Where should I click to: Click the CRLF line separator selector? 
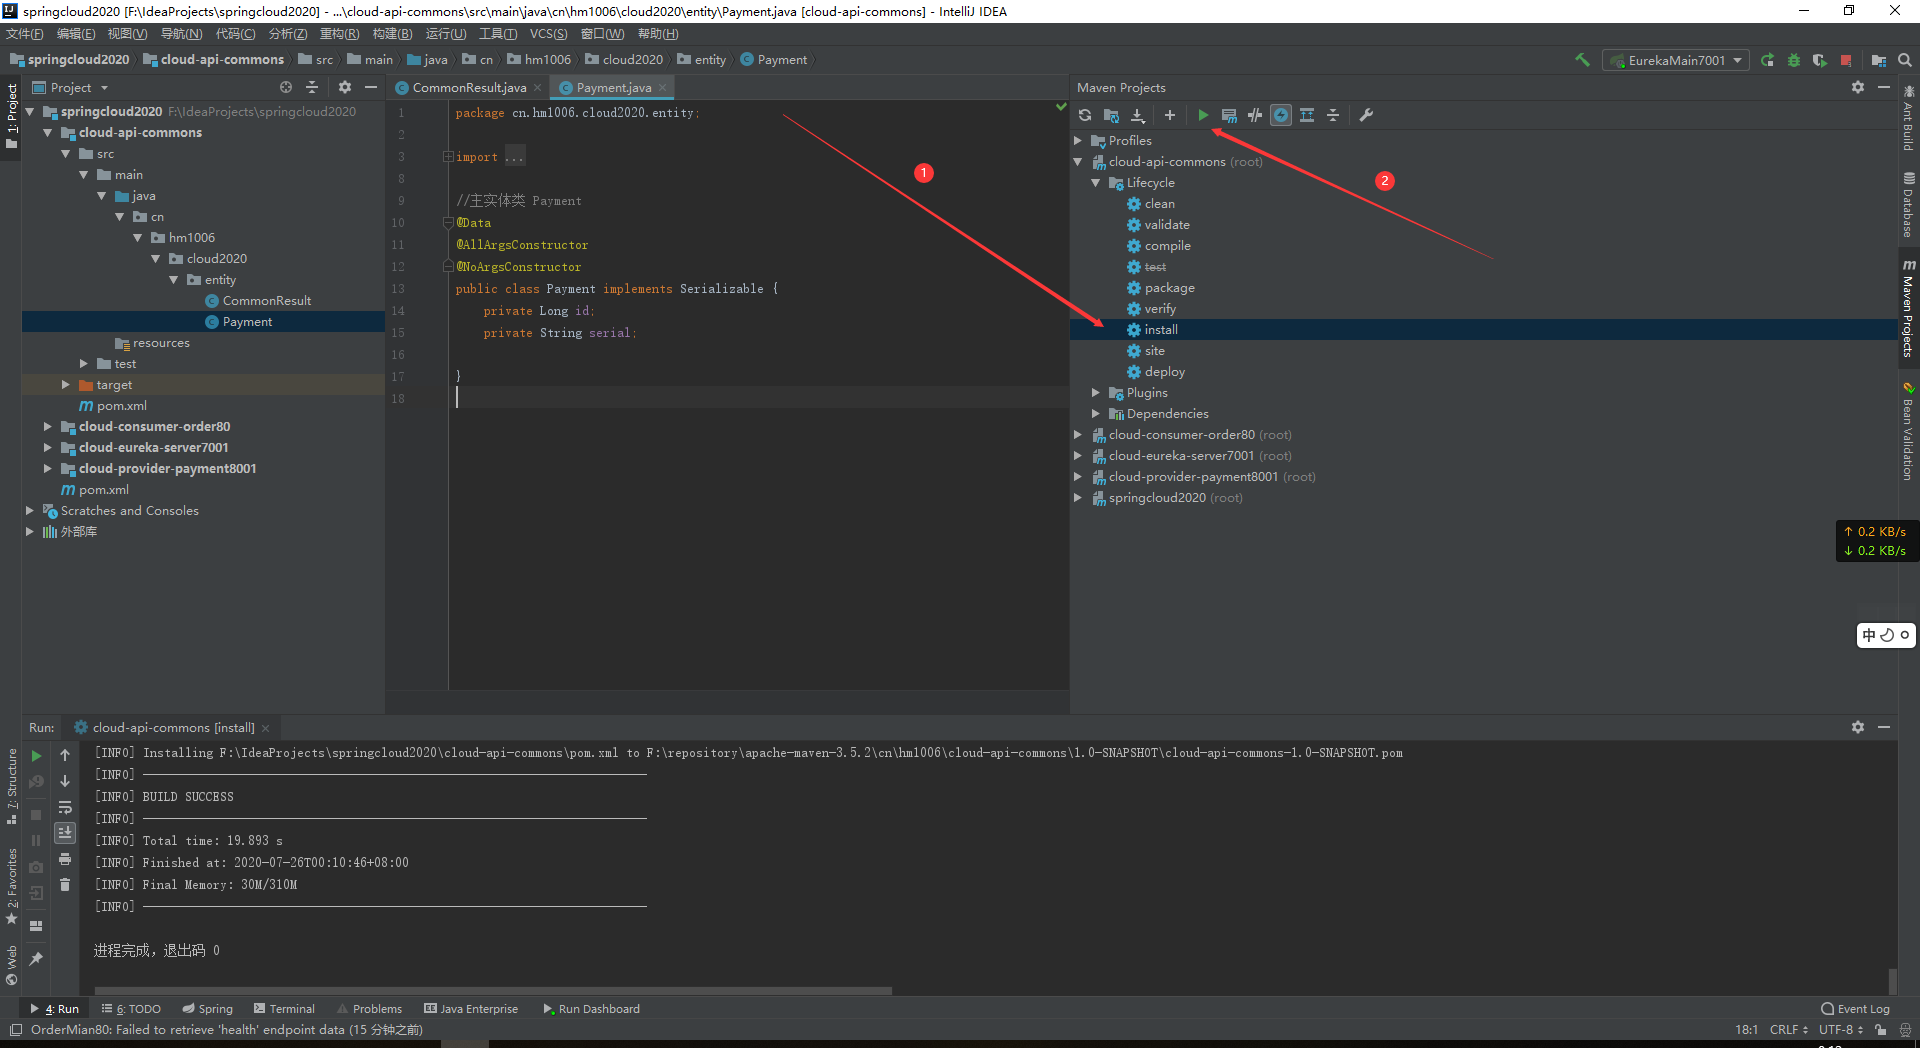pyautogui.click(x=1789, y=1029)
